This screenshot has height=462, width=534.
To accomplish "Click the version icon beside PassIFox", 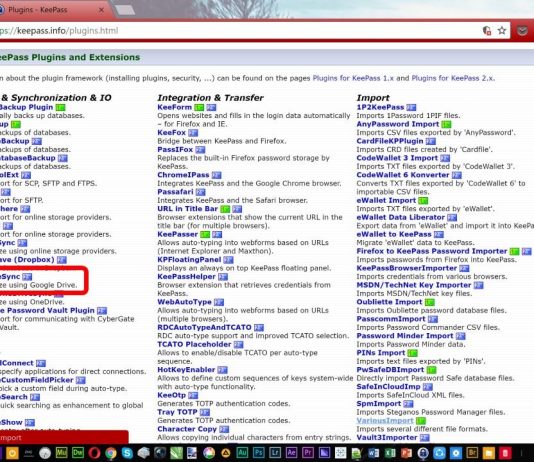I will point(200,150).
